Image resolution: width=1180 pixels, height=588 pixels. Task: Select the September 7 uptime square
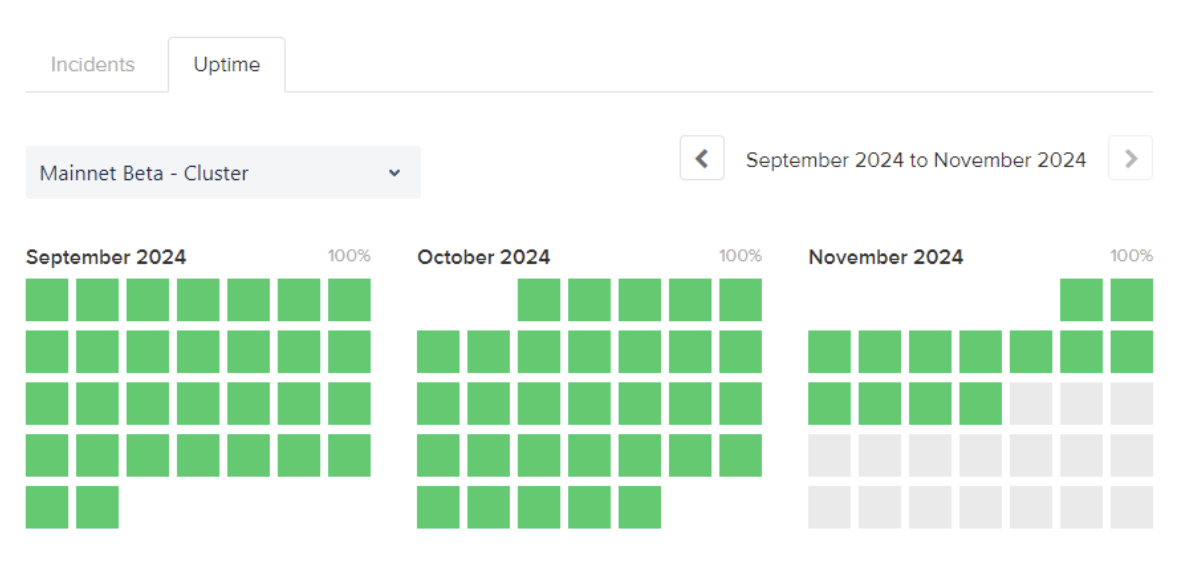(x=349, y=300)
